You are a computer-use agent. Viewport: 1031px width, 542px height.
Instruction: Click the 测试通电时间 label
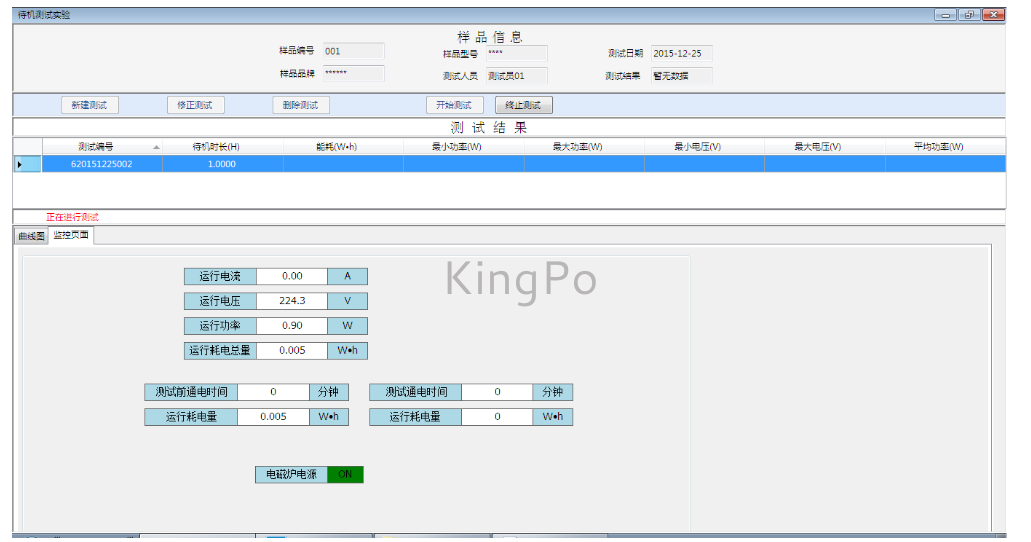[x=416, y=392]
